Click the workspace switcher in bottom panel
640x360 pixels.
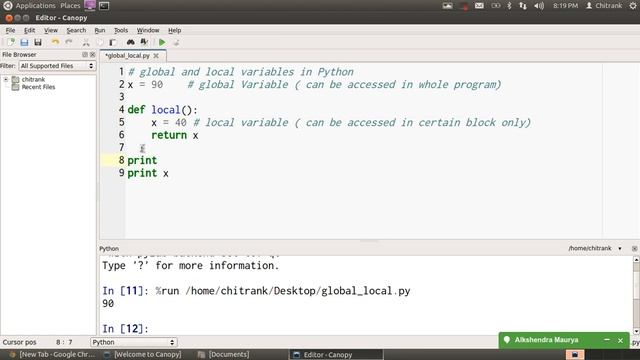tap(575, 354)
